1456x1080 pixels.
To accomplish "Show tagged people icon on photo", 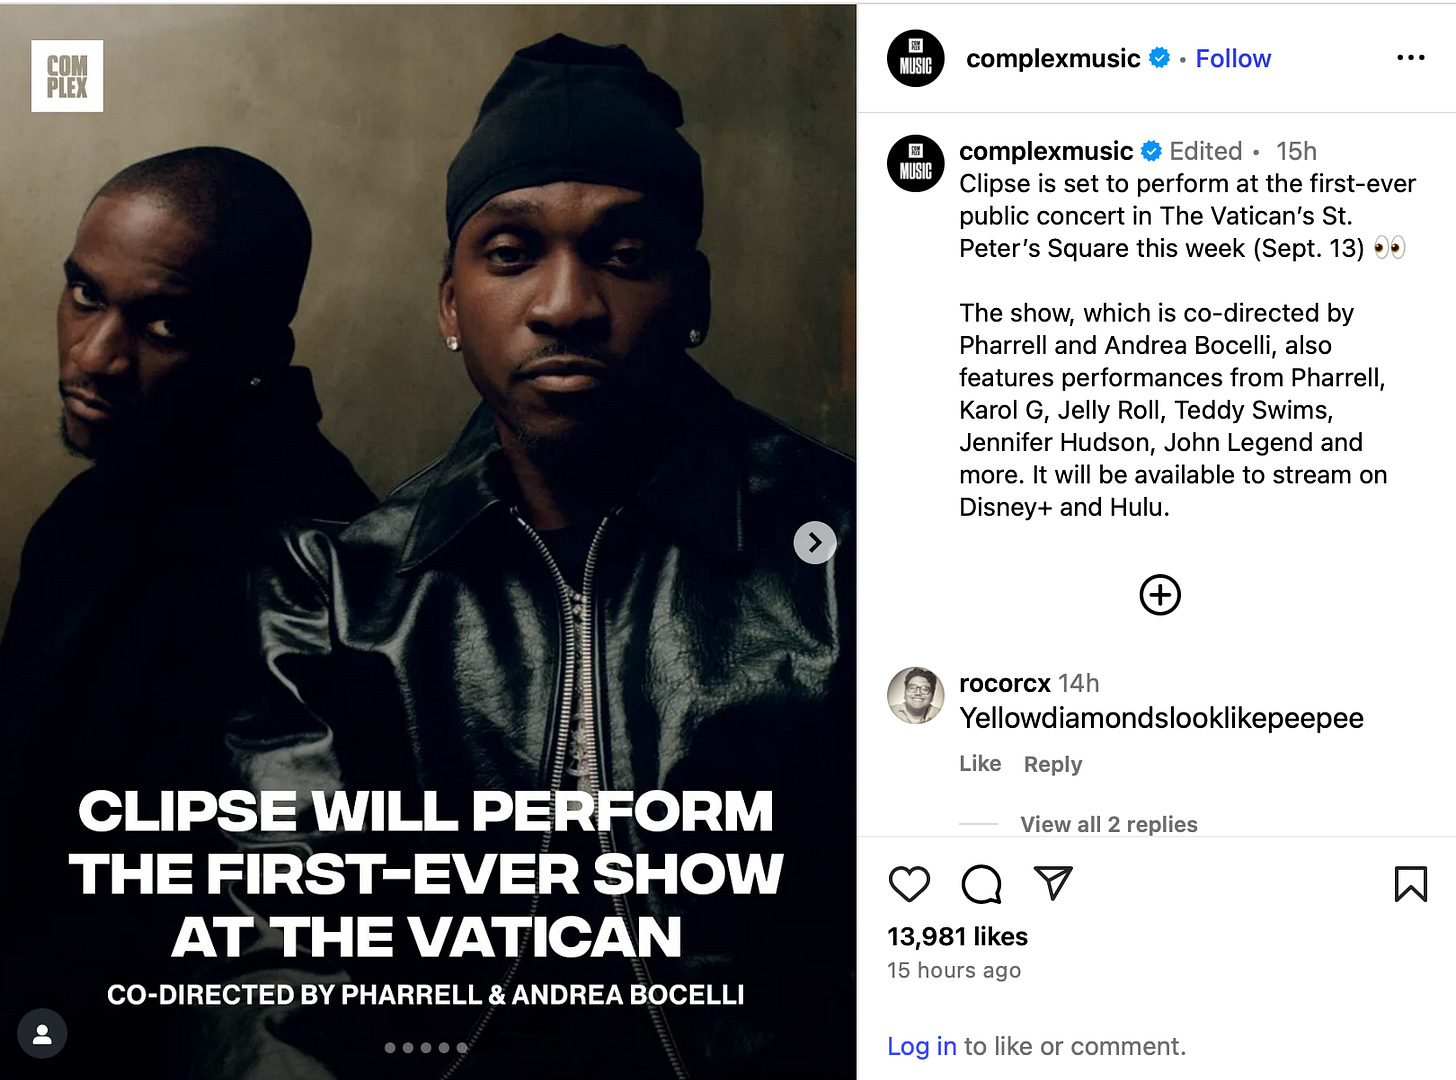I will [42, 1034].
